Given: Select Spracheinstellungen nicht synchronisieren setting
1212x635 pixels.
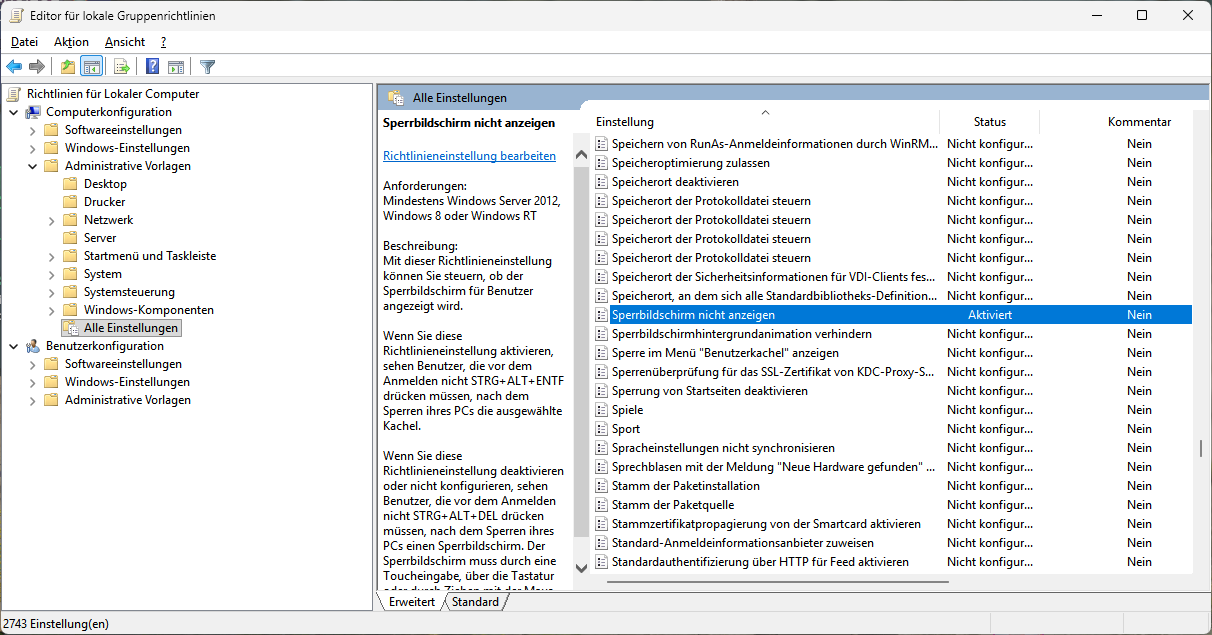Looking at the screenshot, I should point(723,448).
